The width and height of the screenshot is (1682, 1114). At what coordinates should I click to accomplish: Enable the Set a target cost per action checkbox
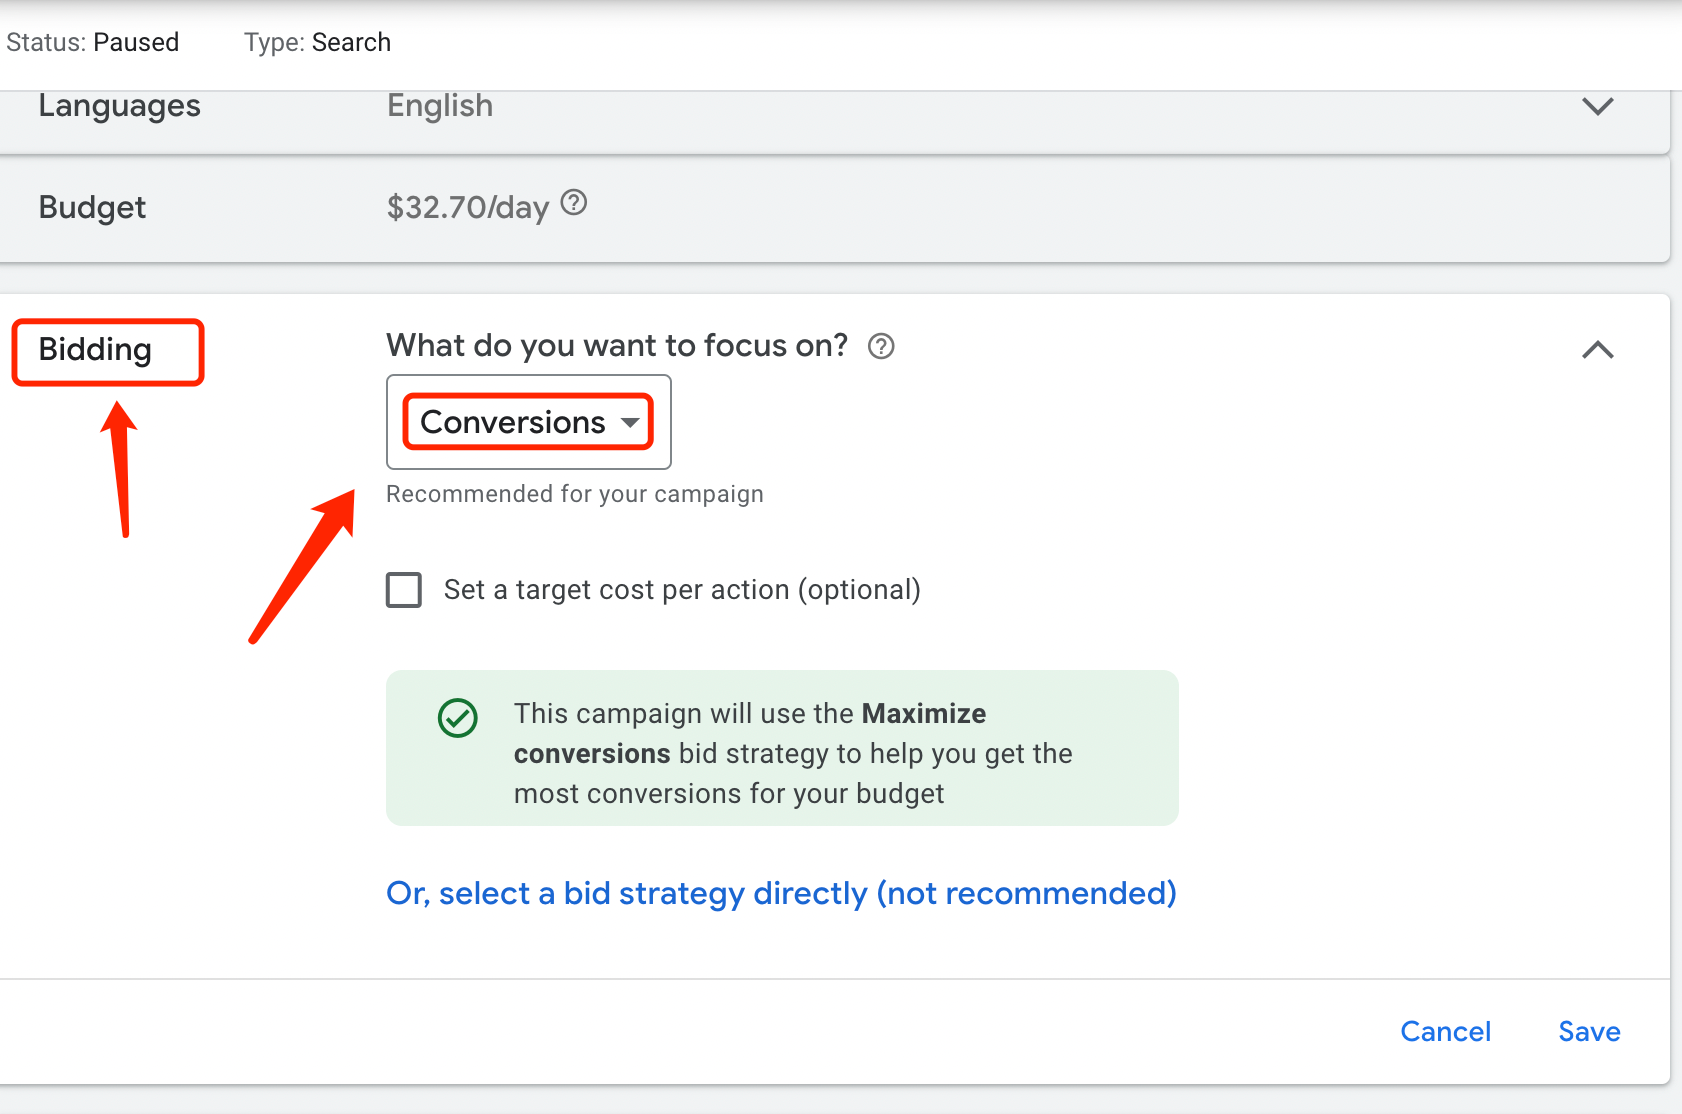coord(404,590)
